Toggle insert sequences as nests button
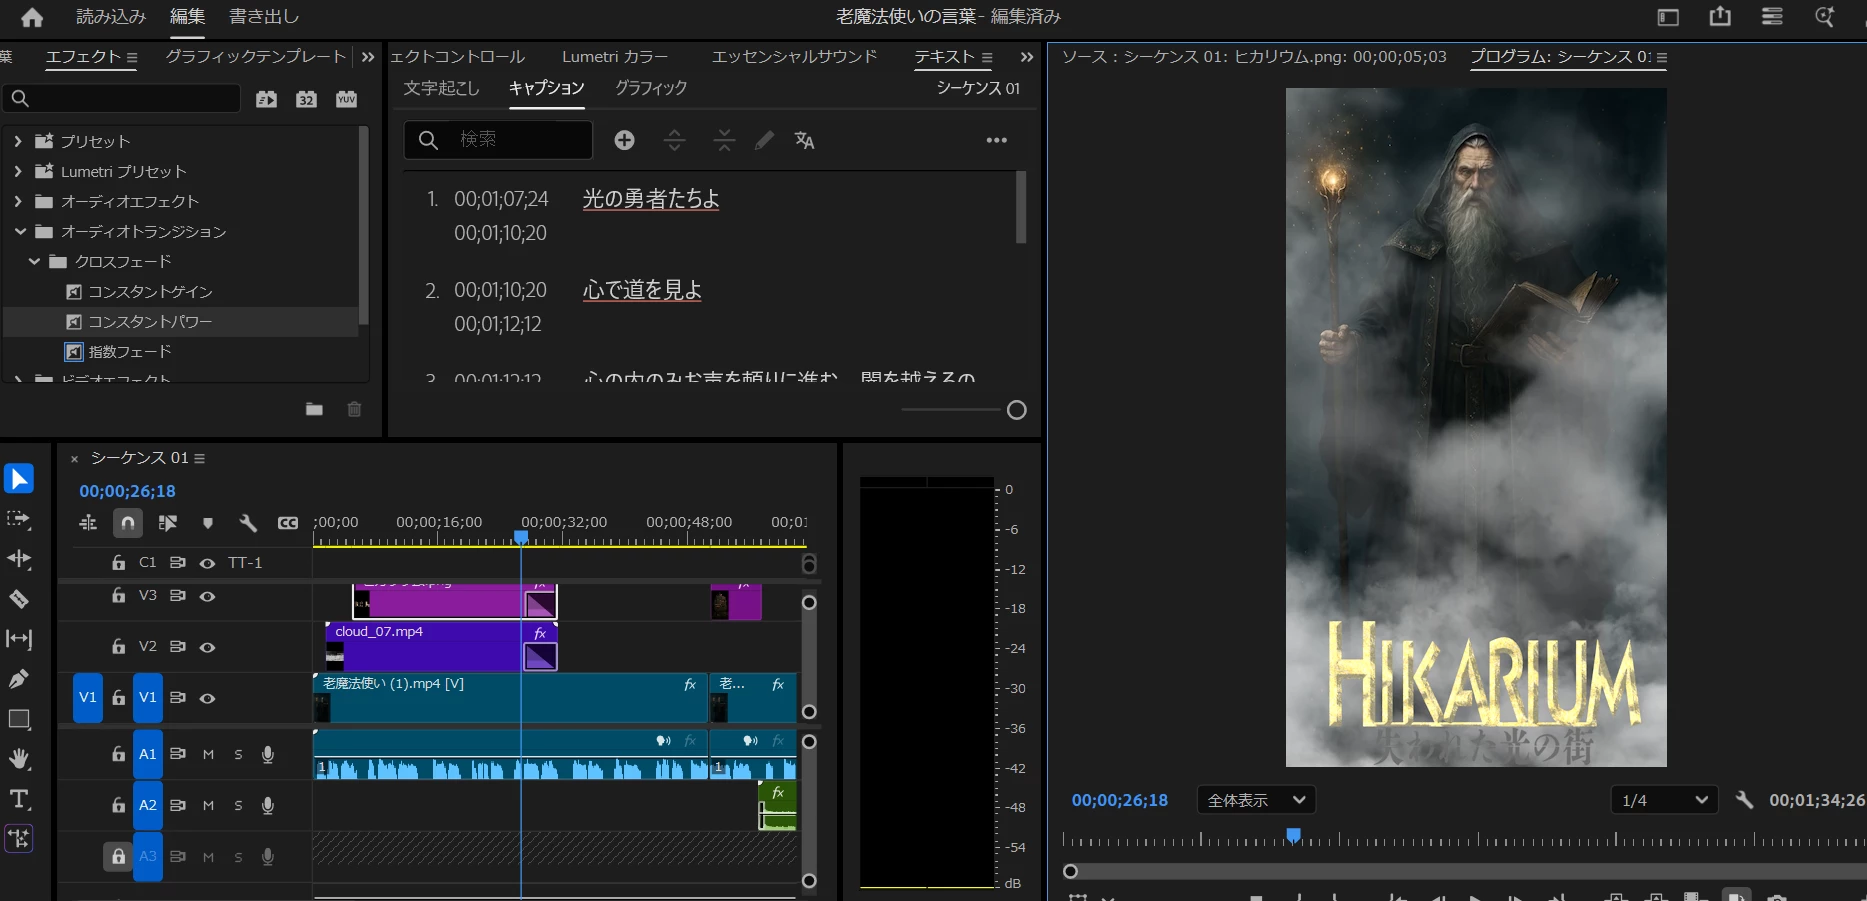The width and height of the screenshot is (1867, 901). pyautogui.click(x=88, y=523)
